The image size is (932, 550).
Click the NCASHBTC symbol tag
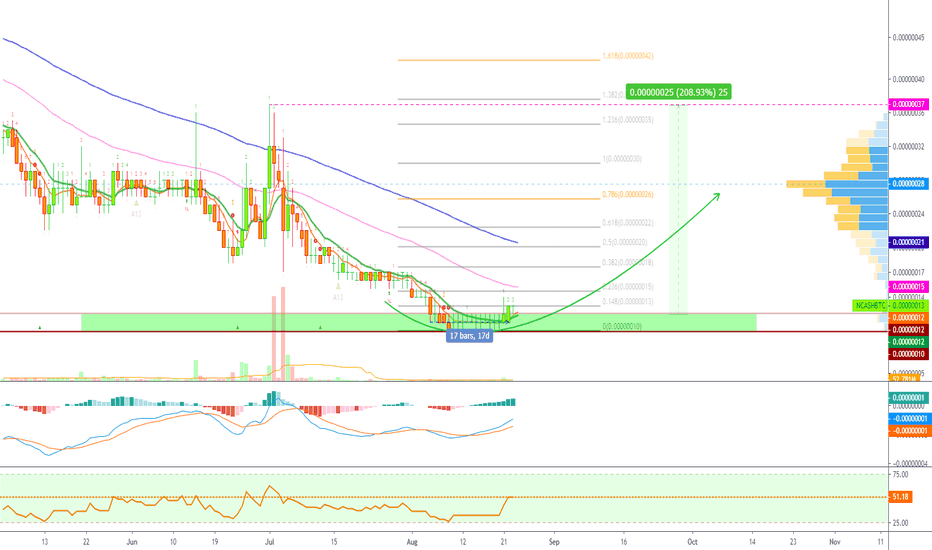tap(870, 306)
